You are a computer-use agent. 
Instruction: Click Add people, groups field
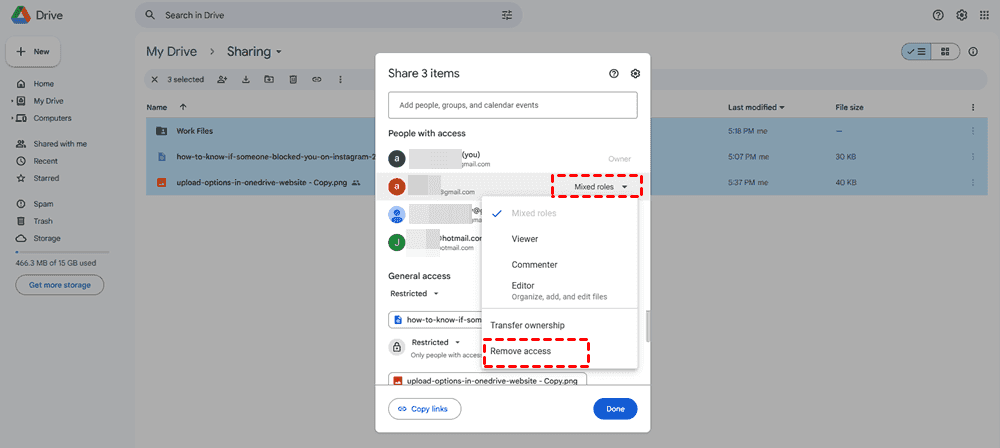513,105
